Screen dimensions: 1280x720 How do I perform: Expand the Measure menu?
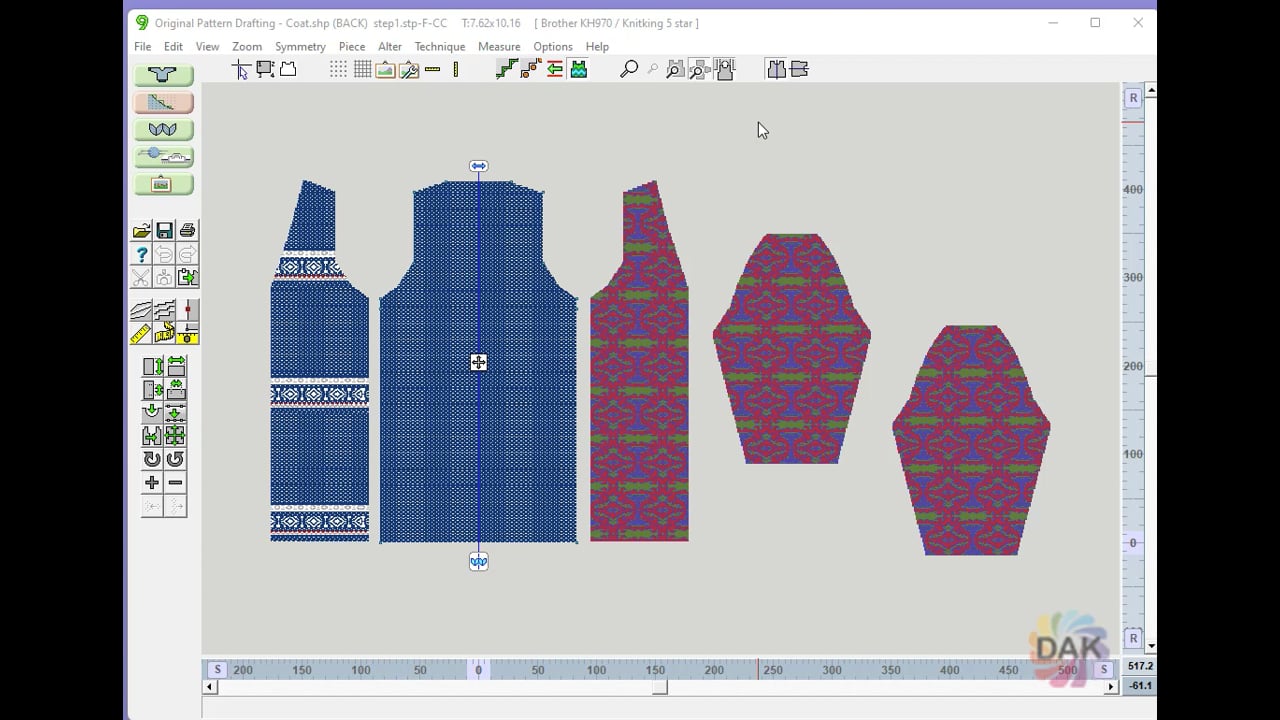click(499, 47)
